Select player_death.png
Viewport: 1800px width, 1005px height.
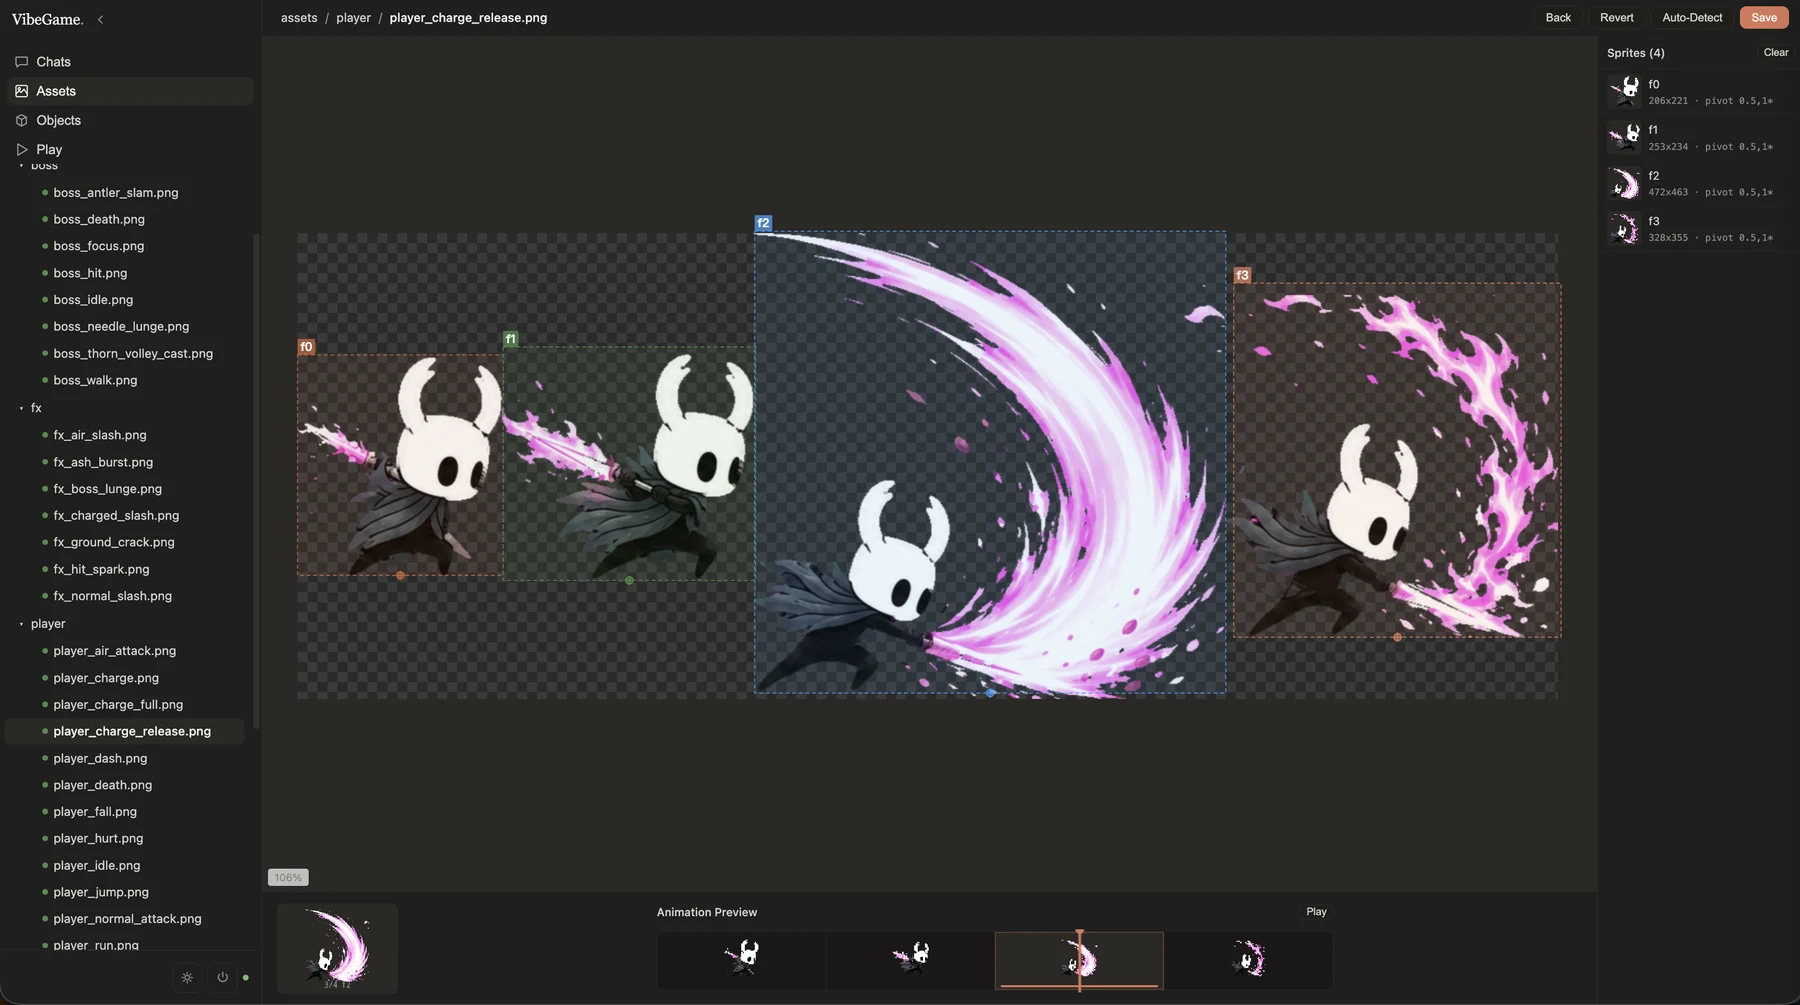point(103,785)
